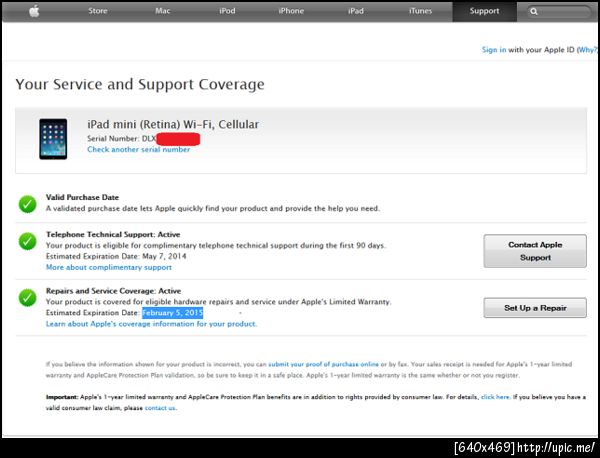Image resolution: width=600 pixels, height=458 pixels.
Task: Click the iPad mini product thumbnail
Action: point(53,139)
